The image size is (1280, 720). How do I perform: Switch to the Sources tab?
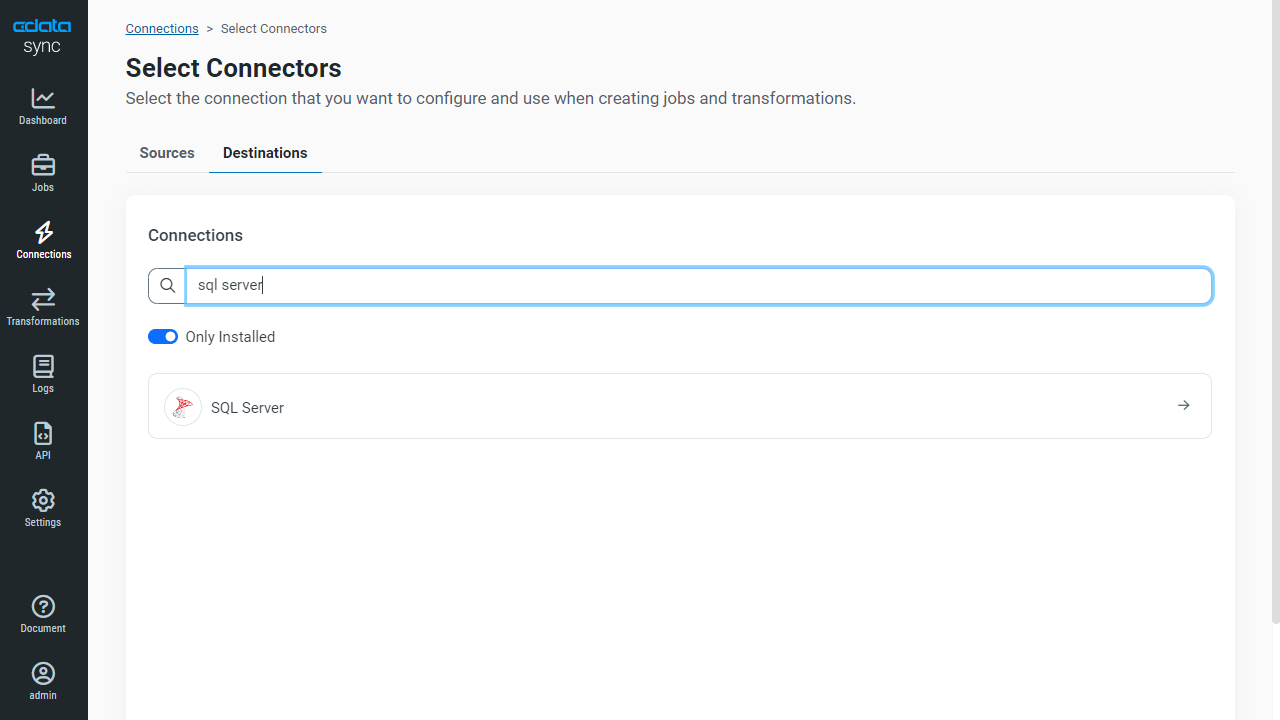point(167,153)
